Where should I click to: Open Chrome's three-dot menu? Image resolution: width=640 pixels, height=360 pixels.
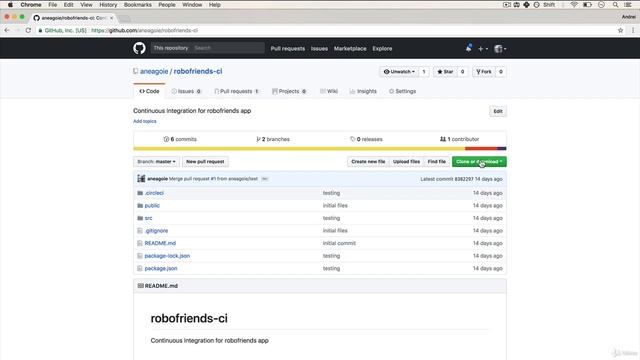click(633, 30)
